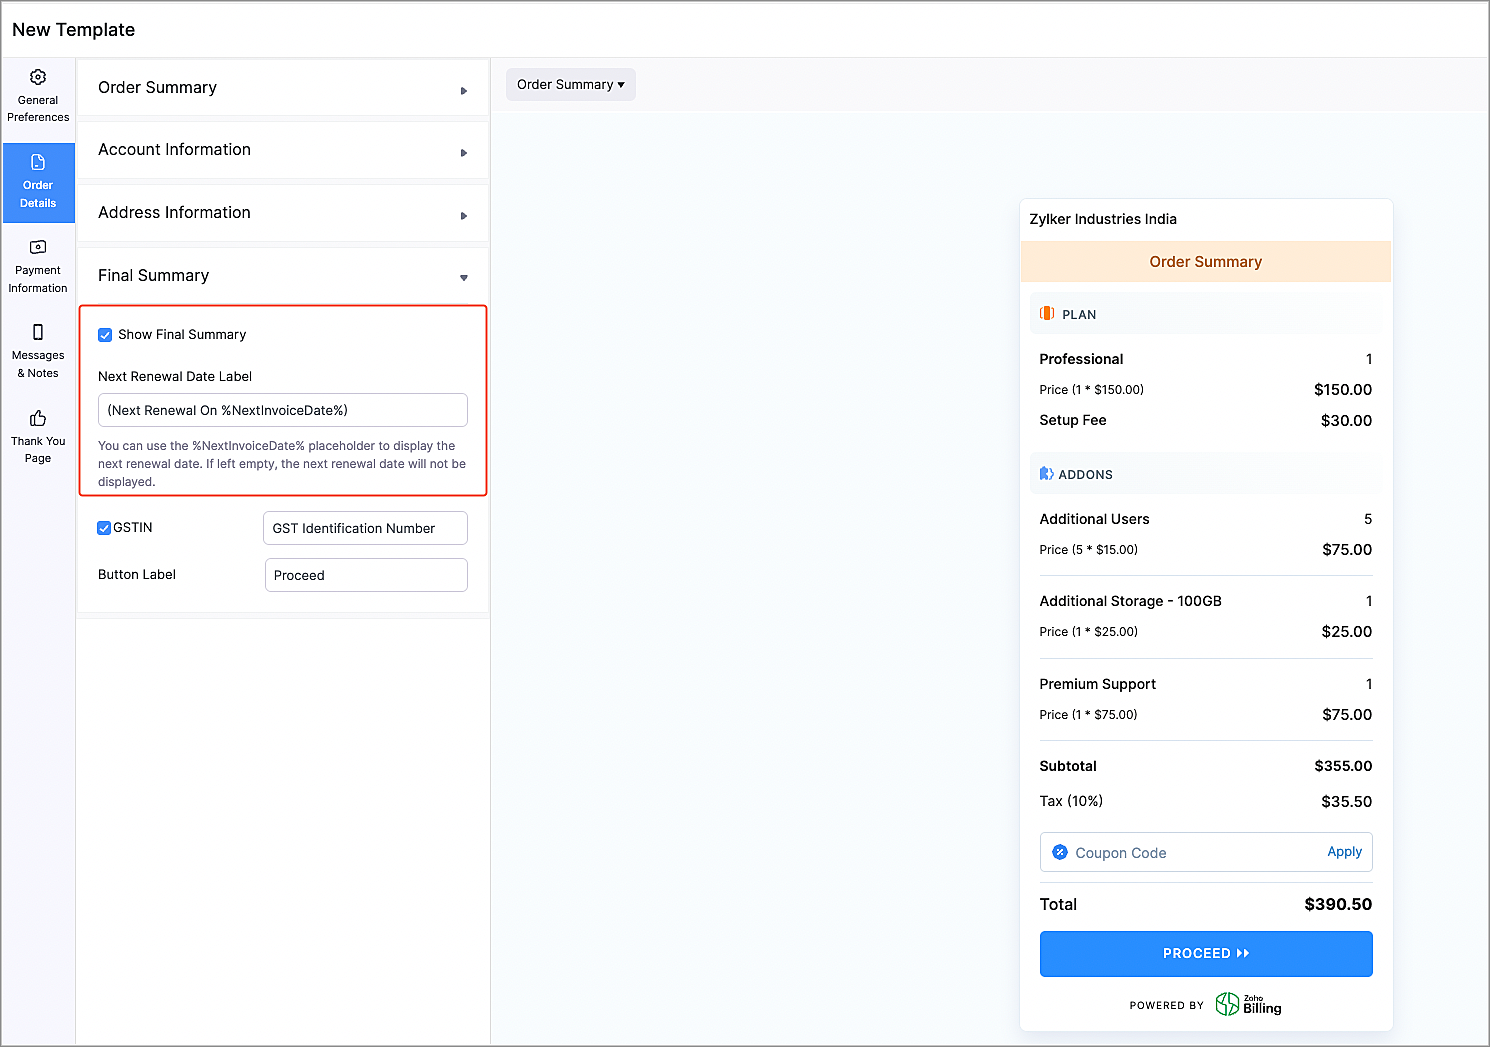Open Thank You Page thumbs-up icon
Image resolution: width=1490 pixels, height=1047 pixels.
(38, 418)
